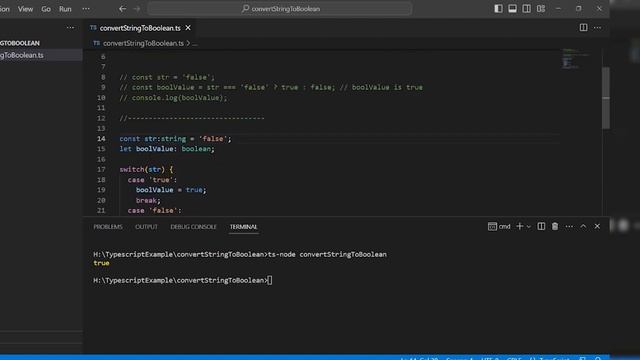
Task: Click the 'true' output in terminal
Action: coord(101,263)
